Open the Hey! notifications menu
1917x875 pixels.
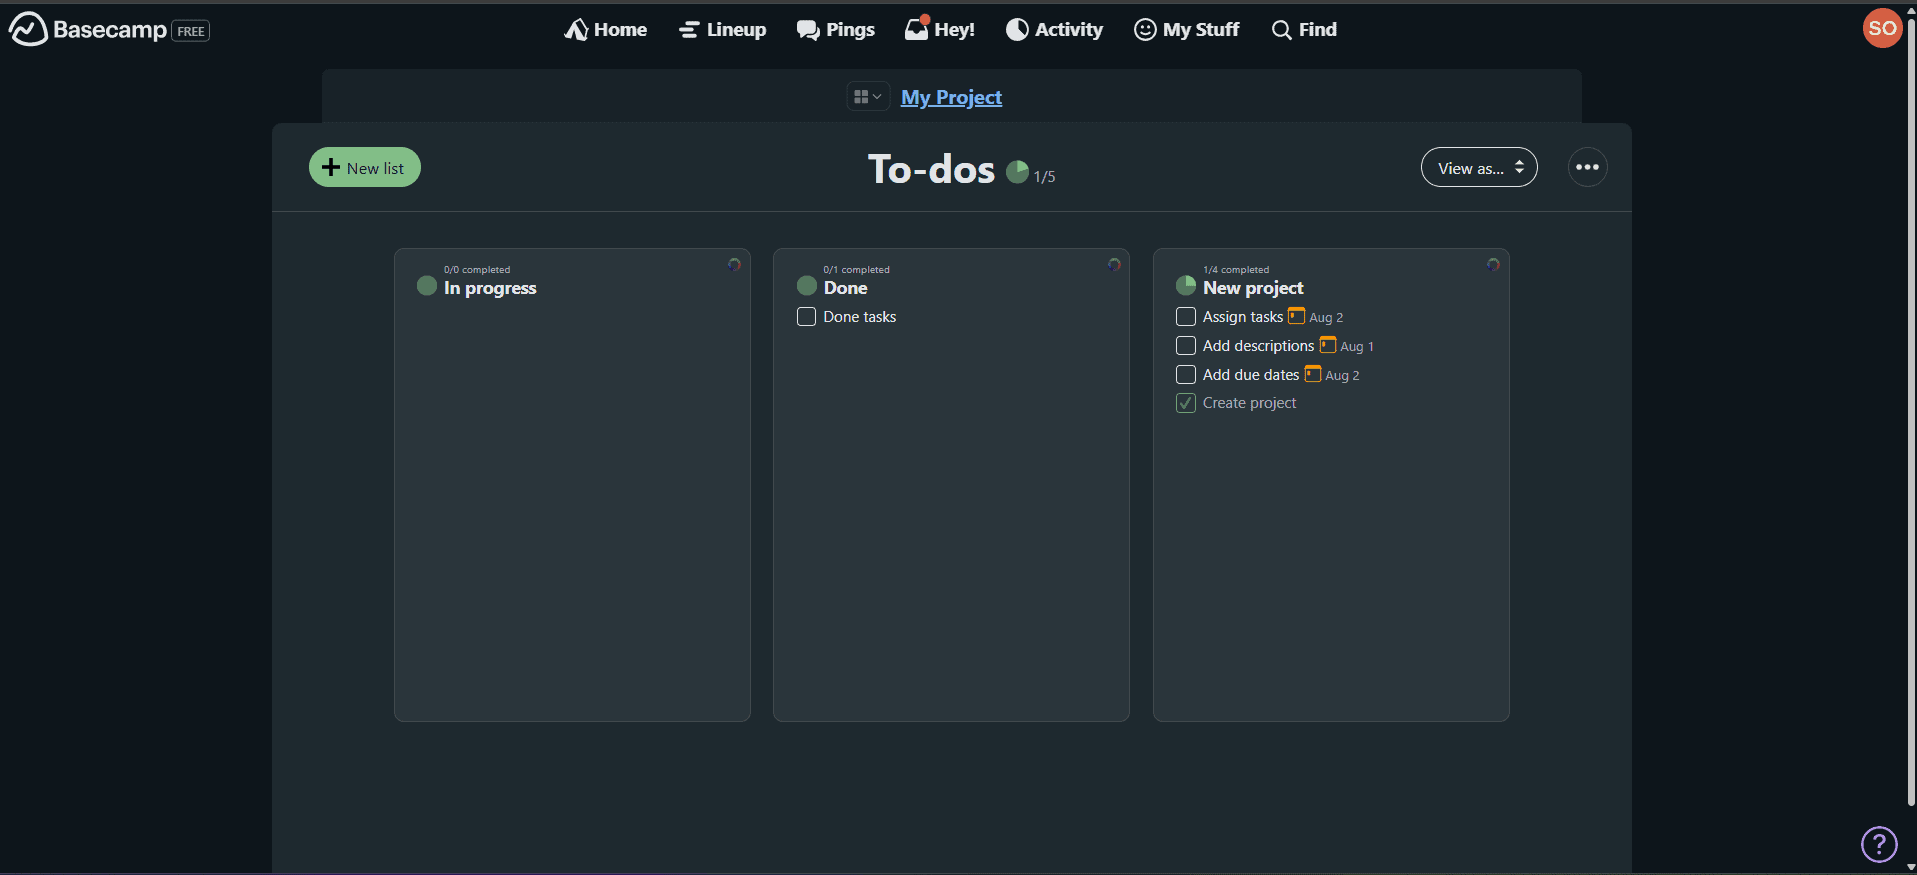point(939,30)
